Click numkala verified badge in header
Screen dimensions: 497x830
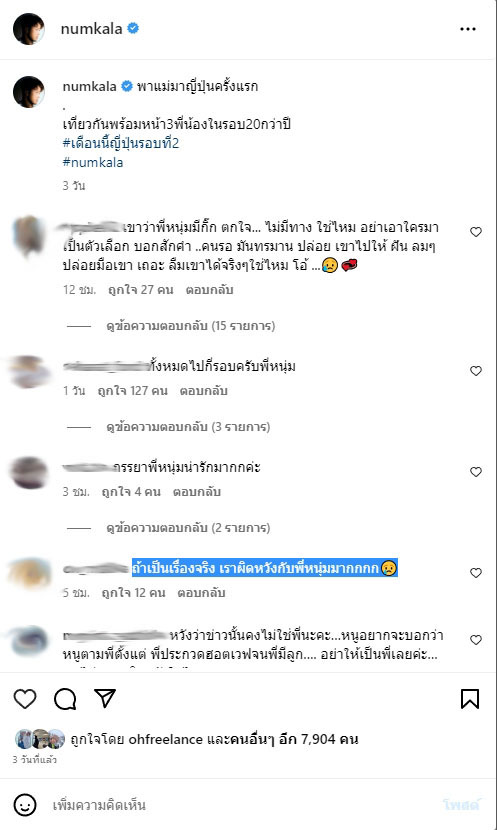pos(133,28)
